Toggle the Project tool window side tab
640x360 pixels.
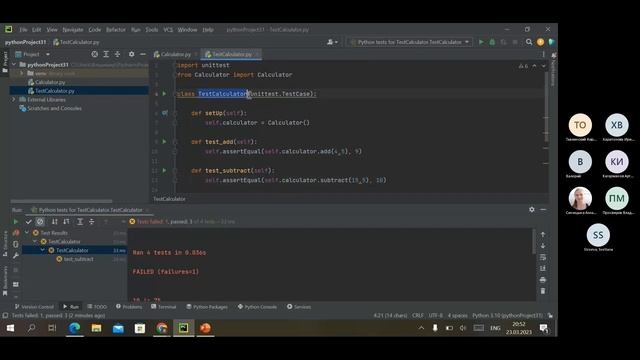pos(5,62)
